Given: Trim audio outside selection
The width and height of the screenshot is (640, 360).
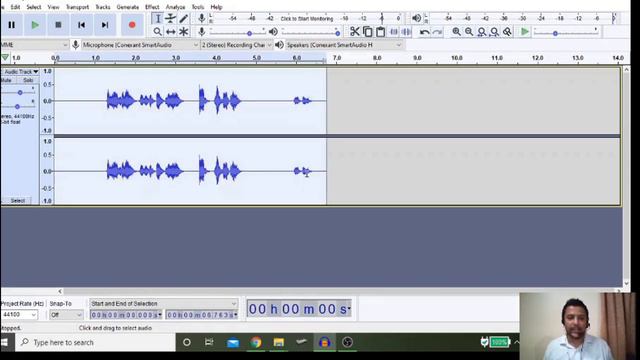Looking at the screenshot, I should point(394,31).
